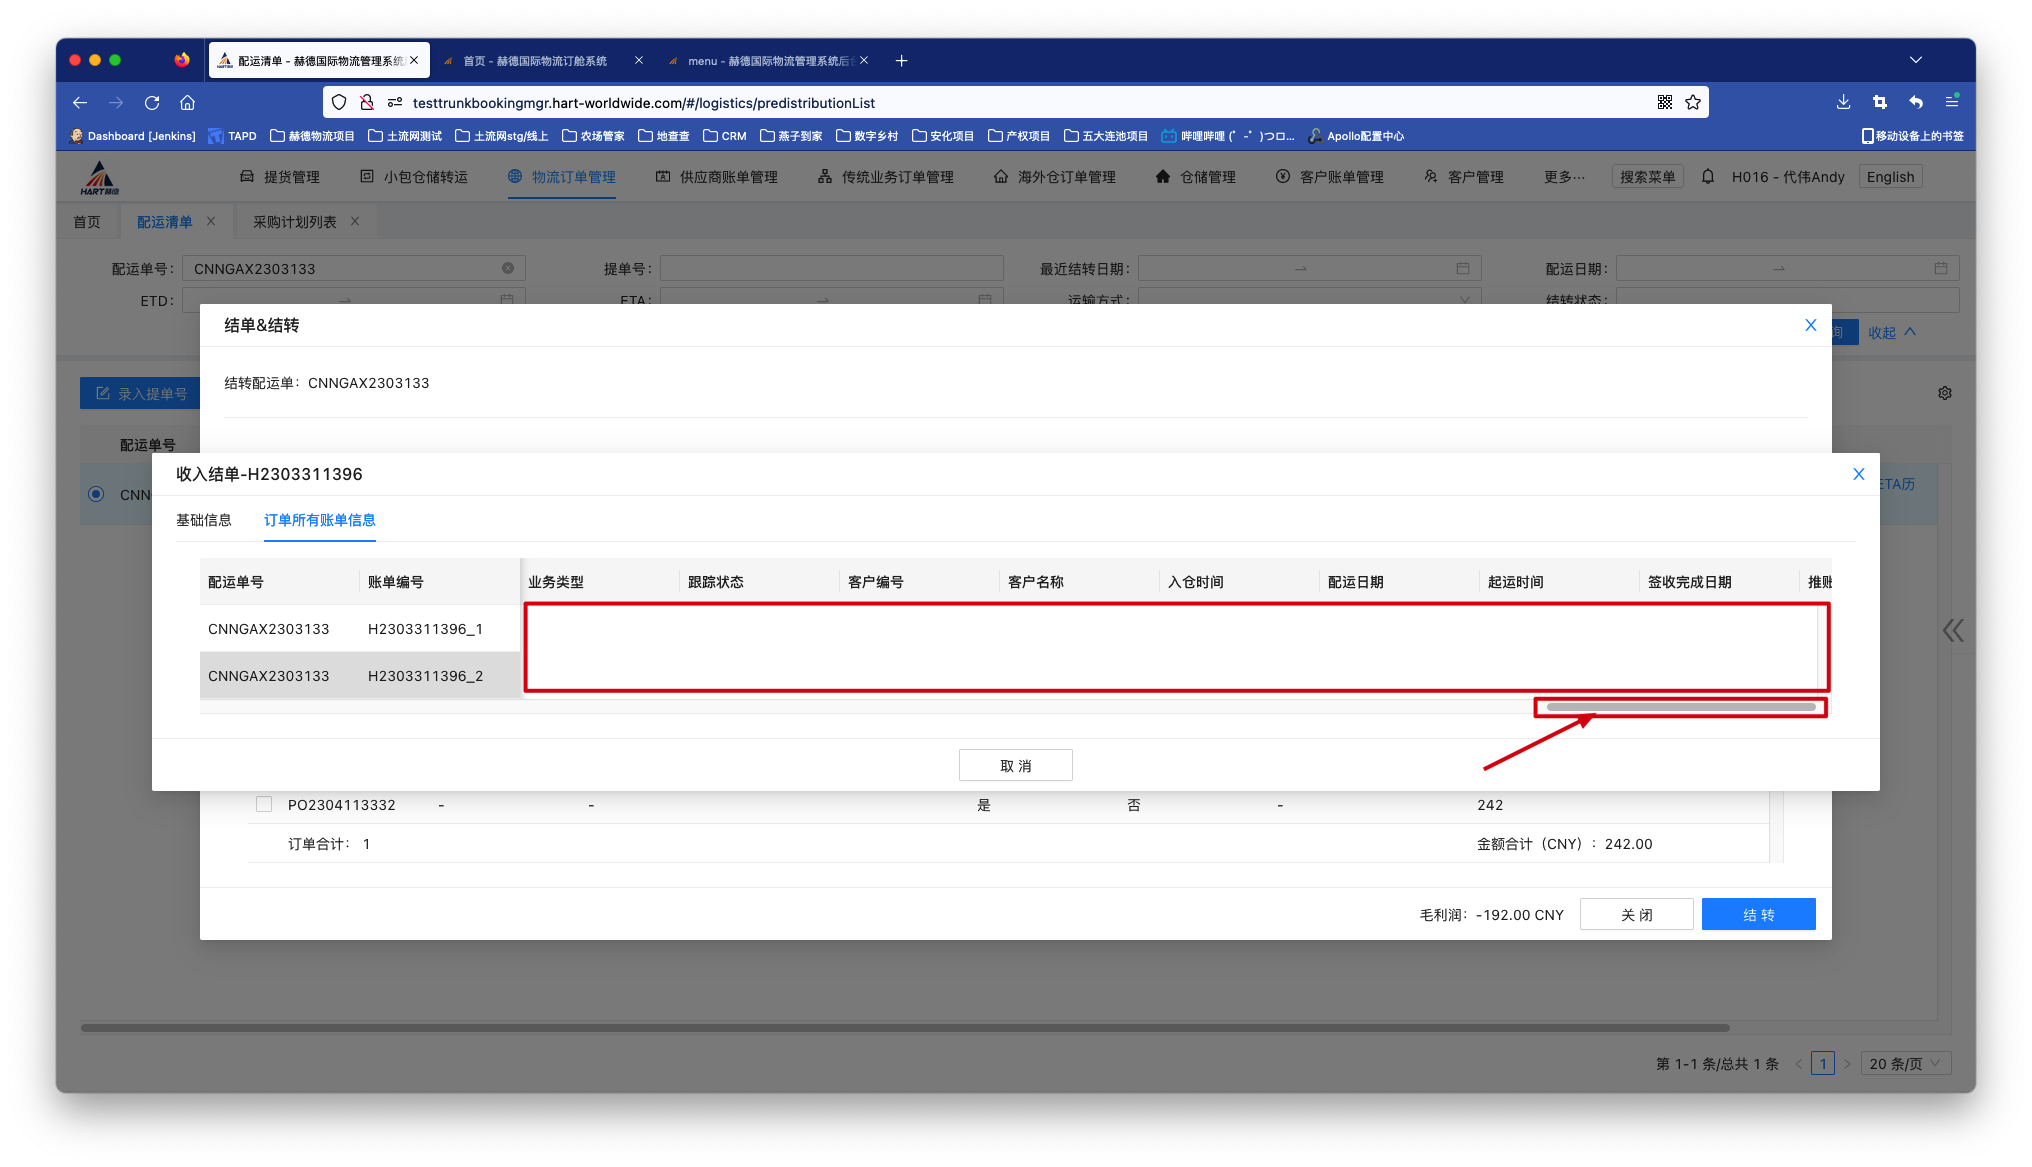
Task: Click the bookmark star icon
Action: coord(1693,103)
